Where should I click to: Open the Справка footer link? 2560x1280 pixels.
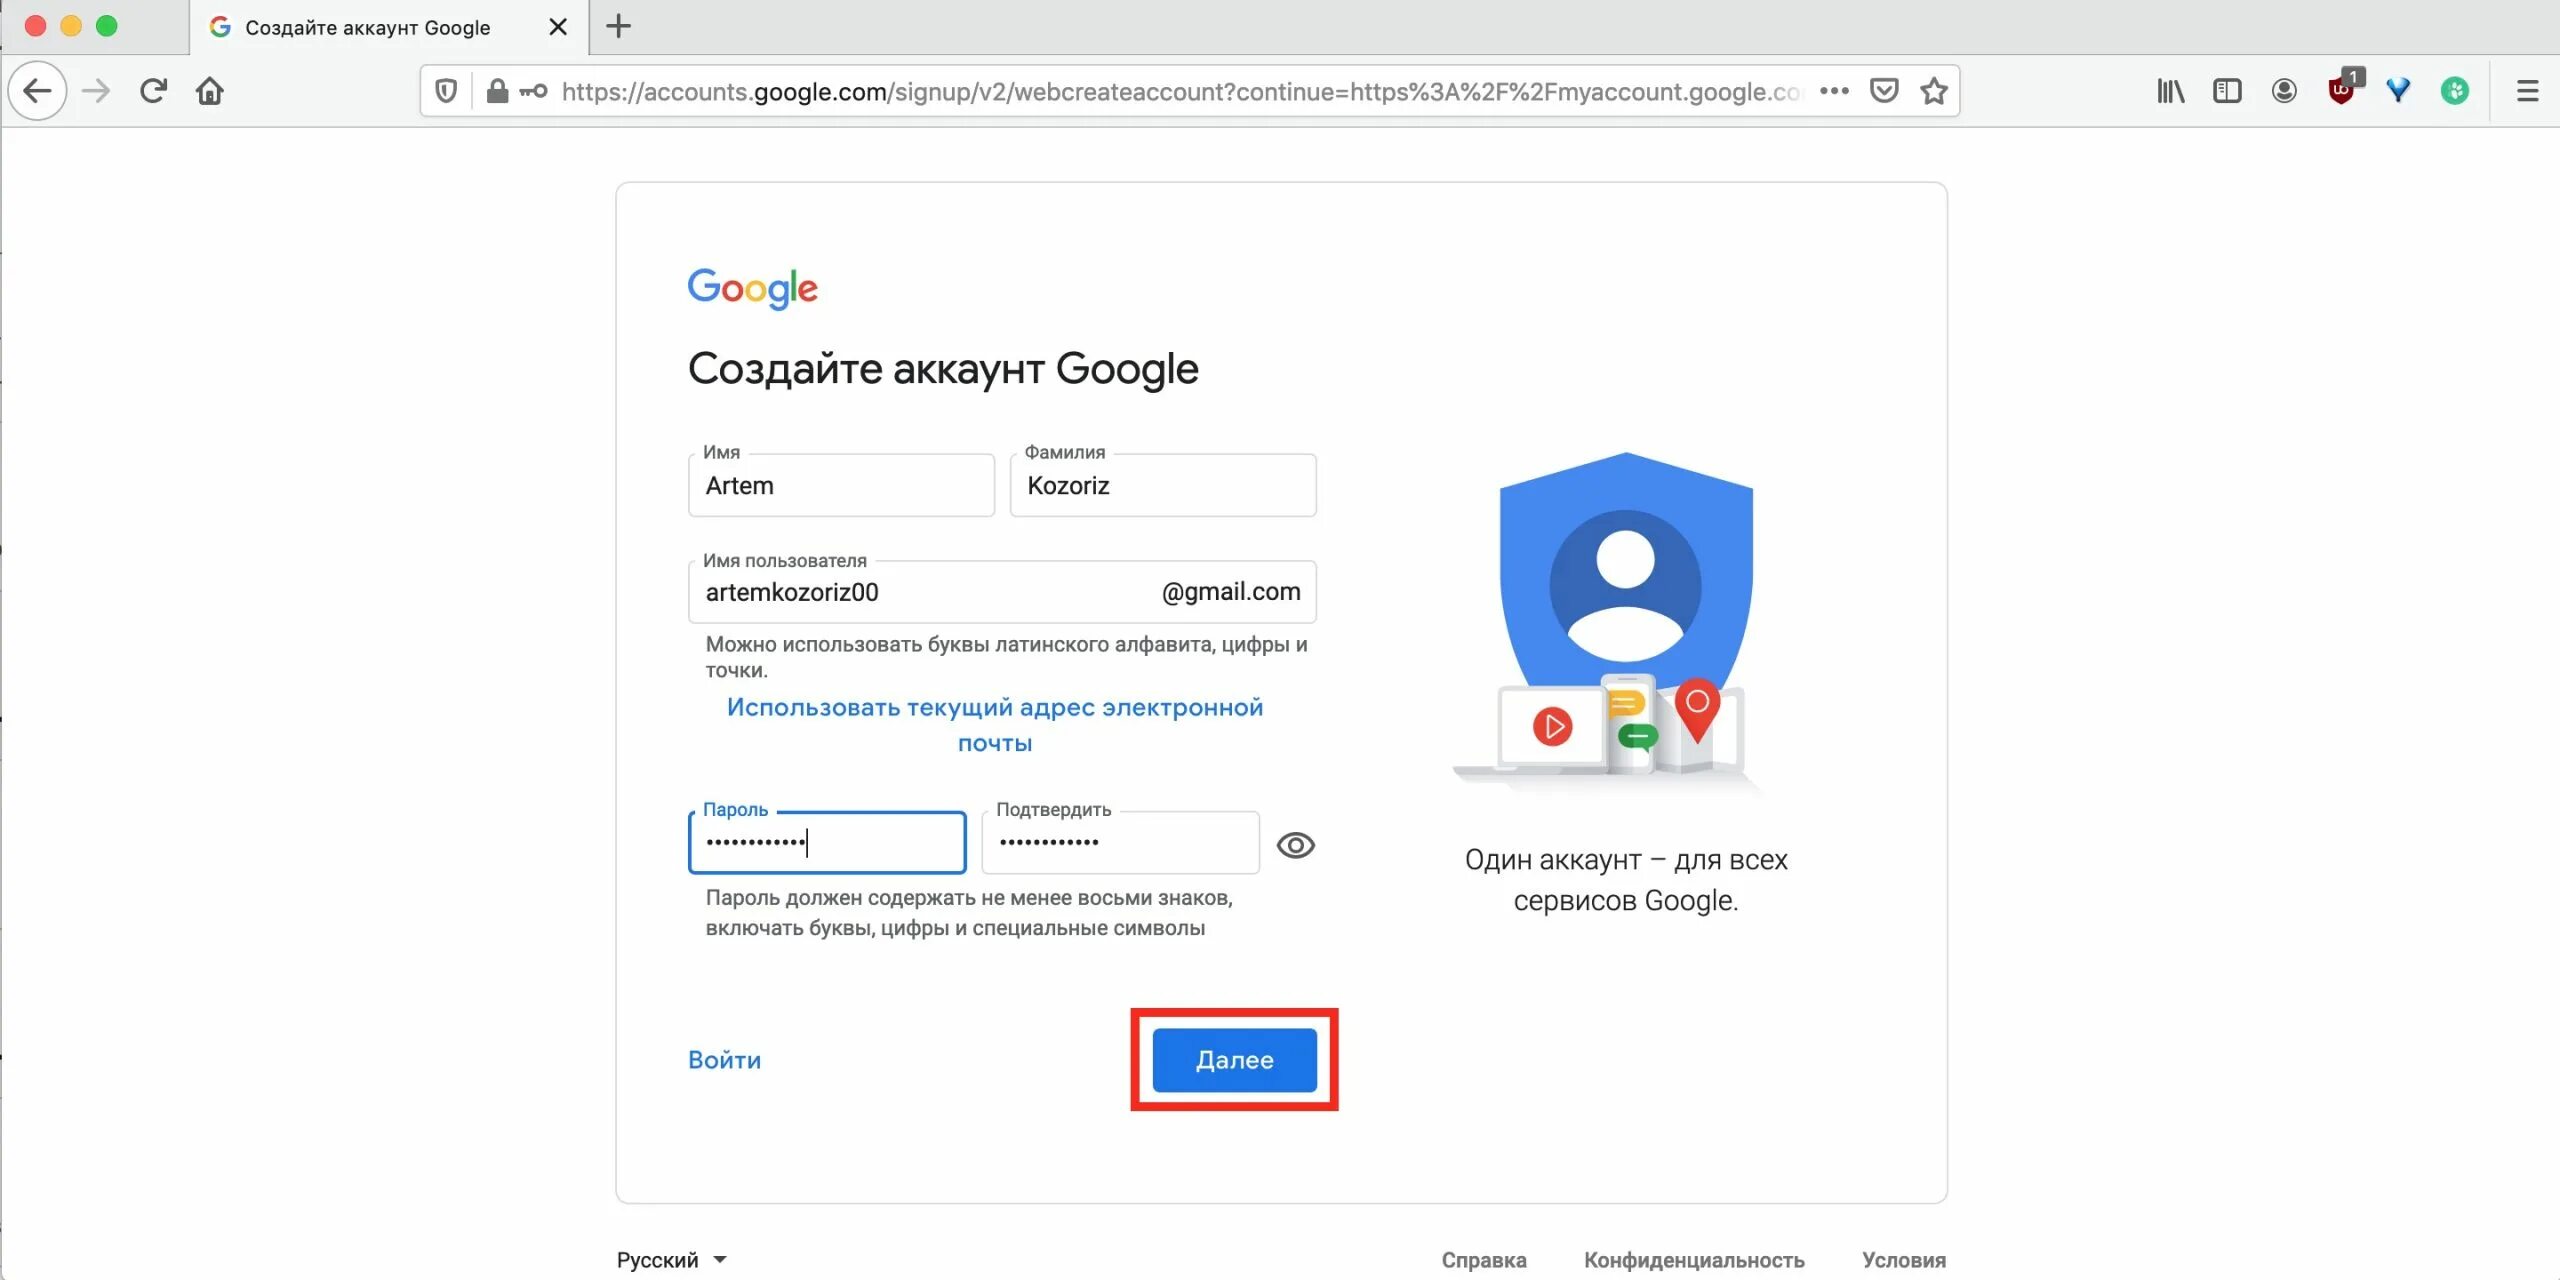pos(1484,1260)
